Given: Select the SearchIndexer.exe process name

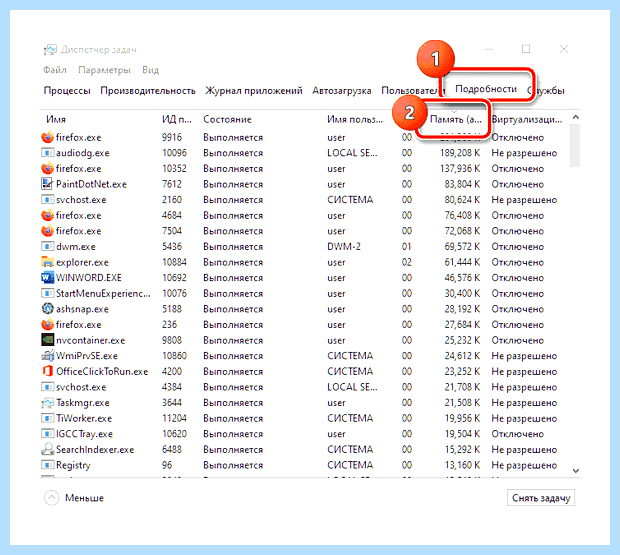Looking at the screenshot, I should tap(95, 449).
